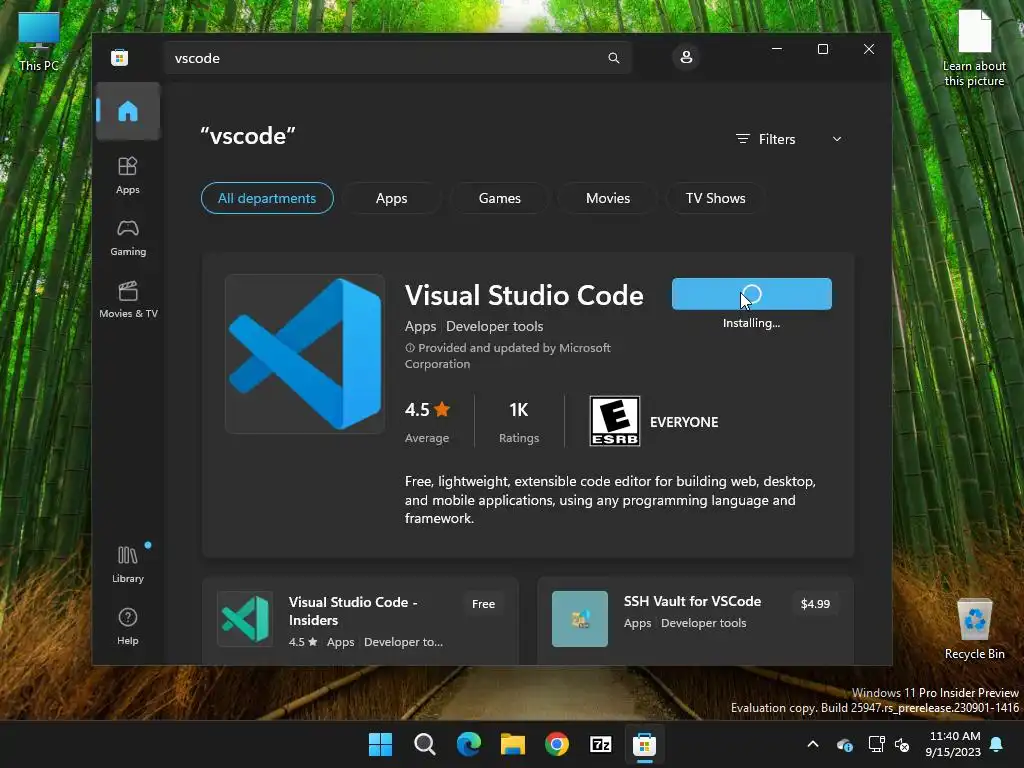The height and width of the screenshot is (768, 1024).
Task: Open SSH Vault for VSCode title
Action: [x=692, y=601]
